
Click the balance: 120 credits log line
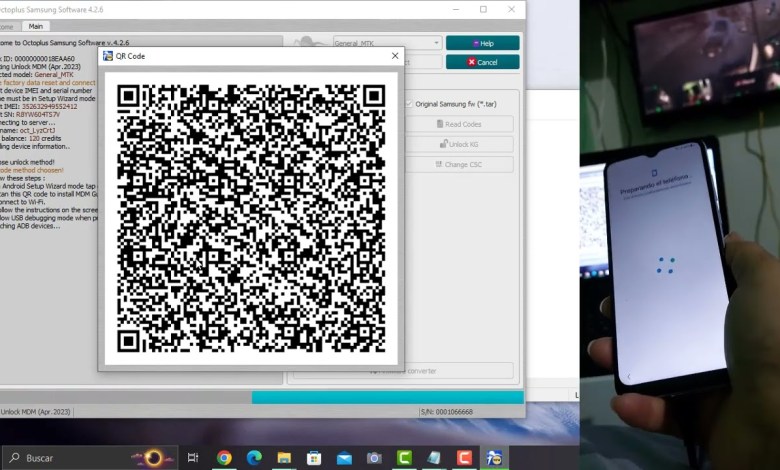(x=31, y=138)
